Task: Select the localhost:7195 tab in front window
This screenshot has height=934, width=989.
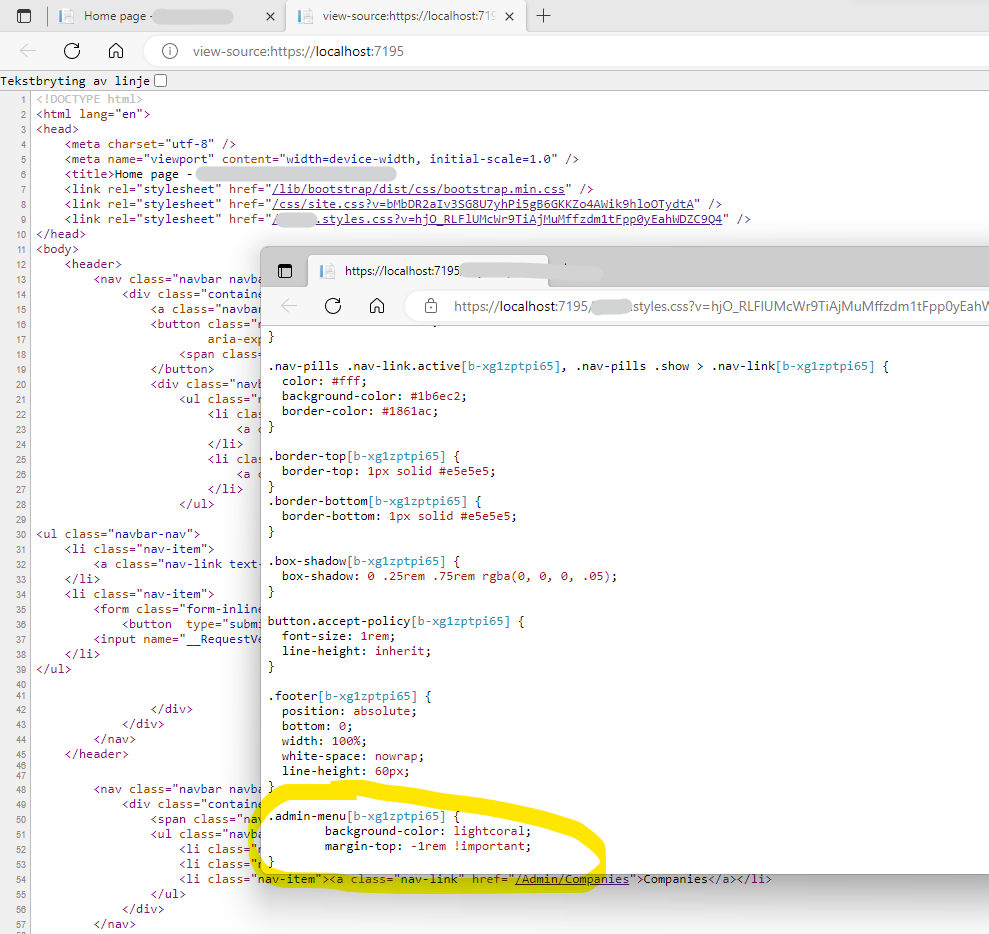Action: point(428,271)
